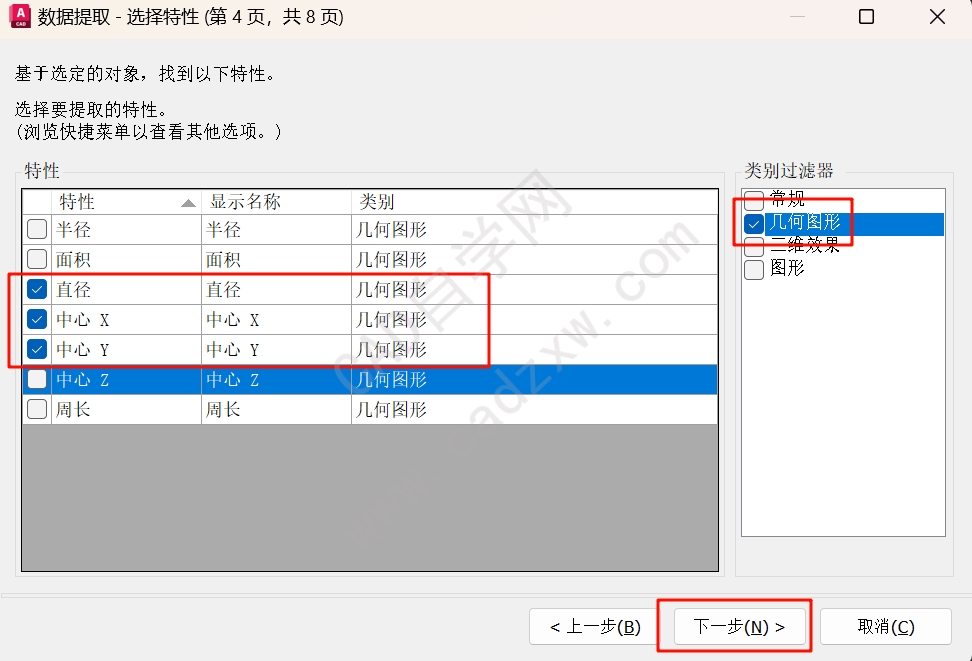
Task: Cancel the wizard with 取消(C)
Action: (886, 626)
